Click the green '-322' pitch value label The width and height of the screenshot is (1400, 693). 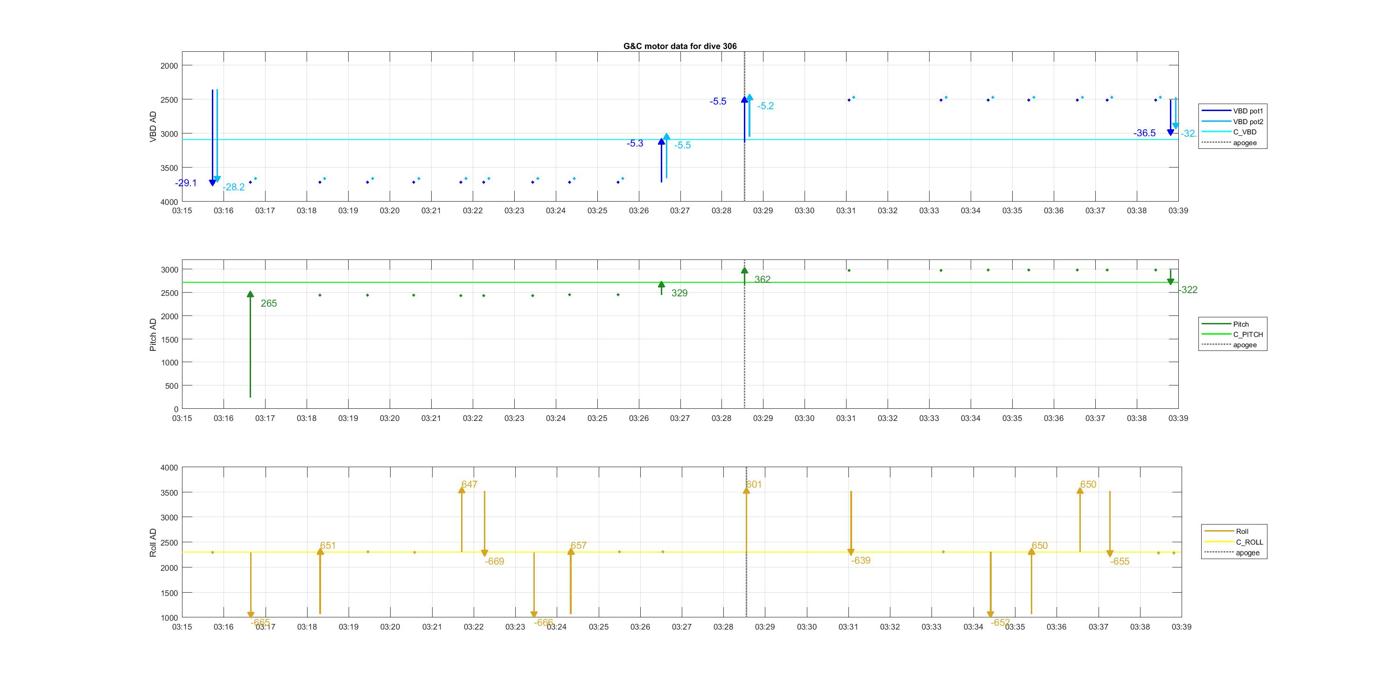pos(1187,290)
